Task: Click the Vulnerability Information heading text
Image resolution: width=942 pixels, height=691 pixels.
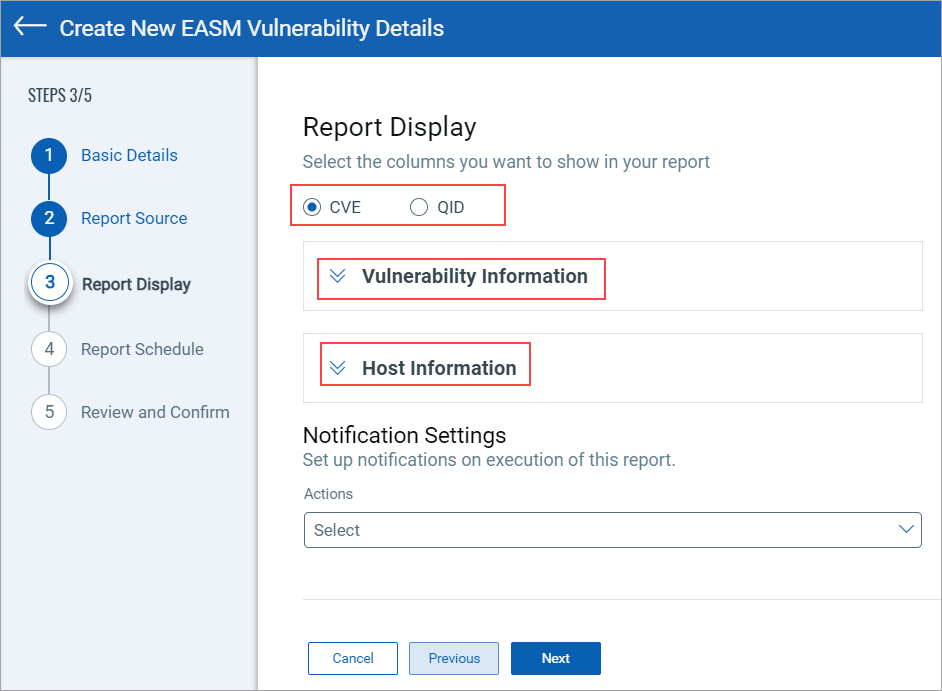Action: pos(475,276)
